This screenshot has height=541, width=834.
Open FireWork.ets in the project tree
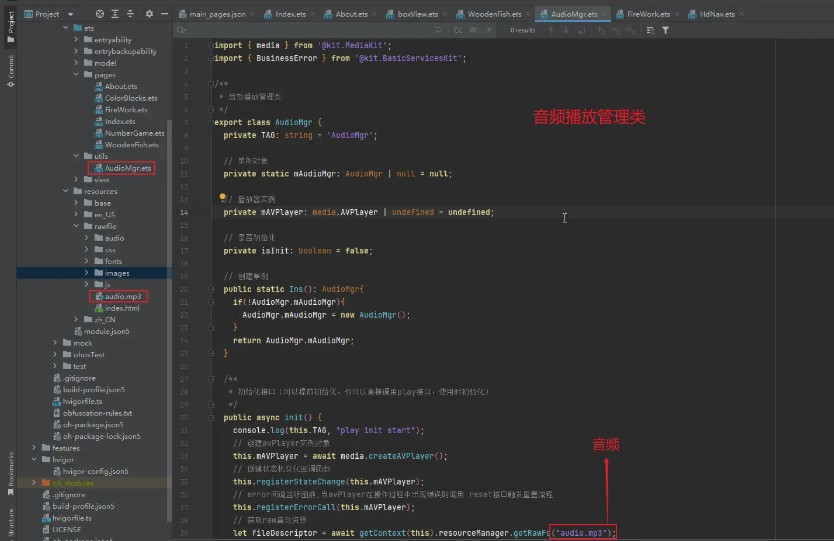[121, 110]
